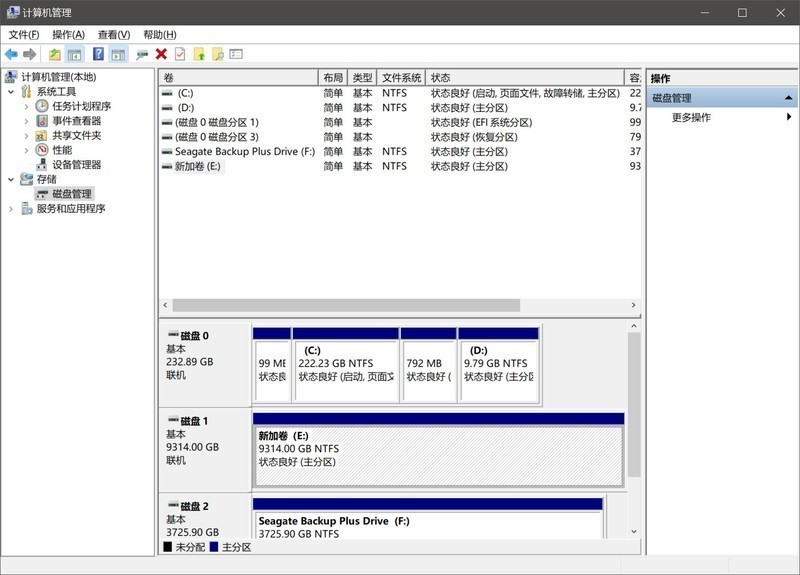Select Seagate (F:) 3725.90 GB partition block
This screenshot has height=575, width=800.
[428, 518]
